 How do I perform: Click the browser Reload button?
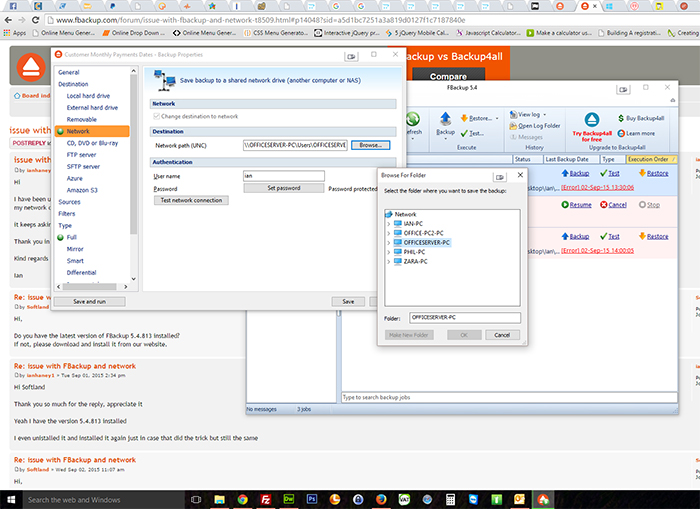(36, 20)
